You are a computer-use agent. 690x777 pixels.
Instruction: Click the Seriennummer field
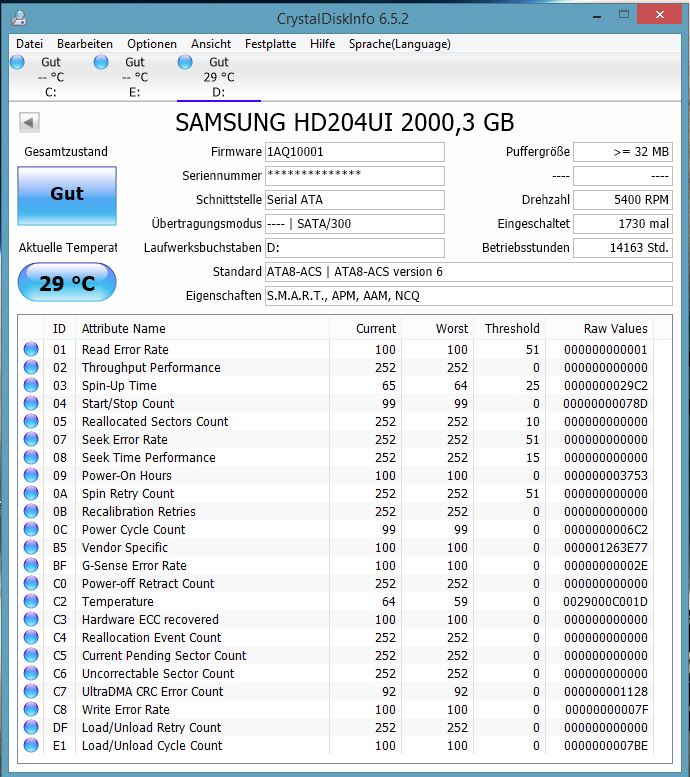pyautogui.click(x=355, y=176)
